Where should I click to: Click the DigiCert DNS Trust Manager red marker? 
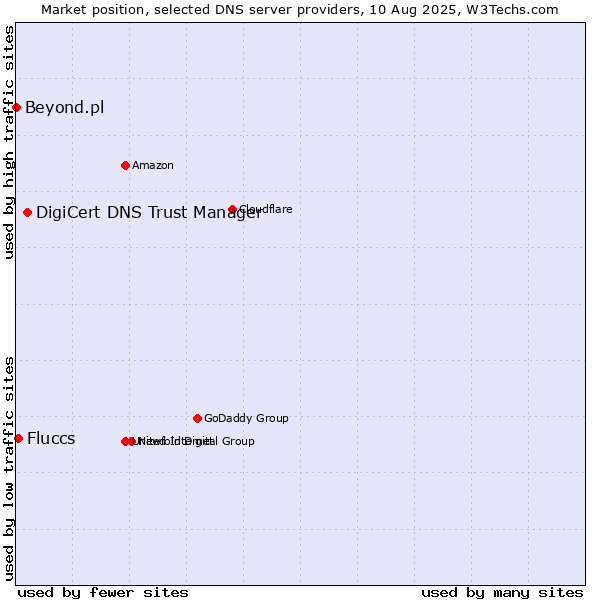pyautogui.click(x=28, y=213)
